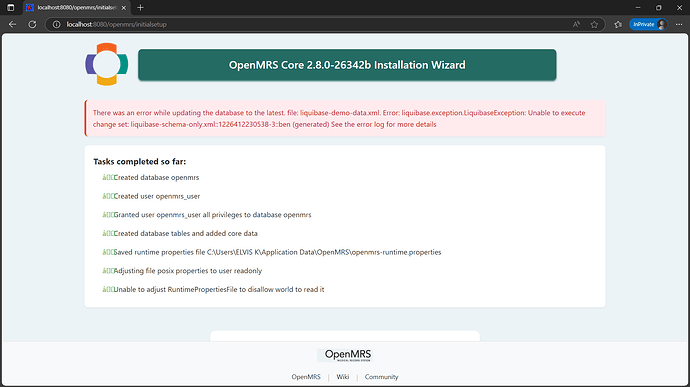This screenshot has height=387, width=690.
Task: Click 'Unable to adjust RuntimePropertiesFile' entry
Action: [213, 289]
